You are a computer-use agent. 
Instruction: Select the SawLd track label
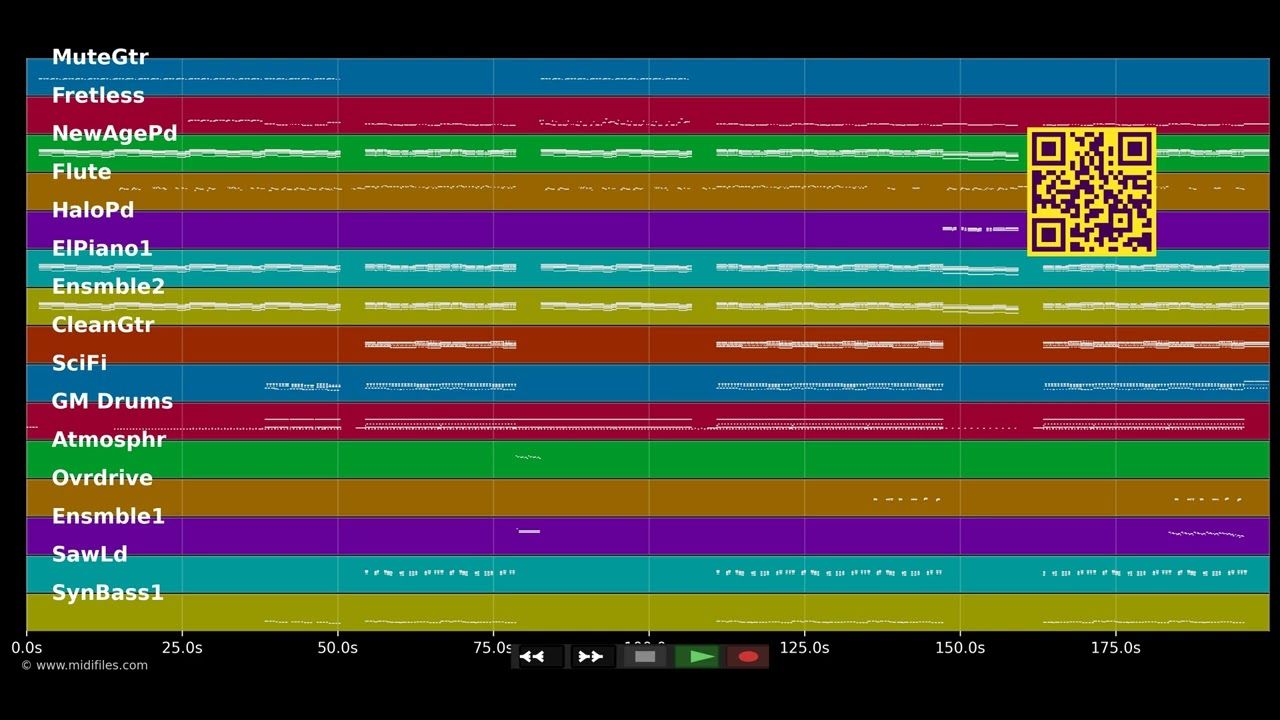[x=89, y=554]
